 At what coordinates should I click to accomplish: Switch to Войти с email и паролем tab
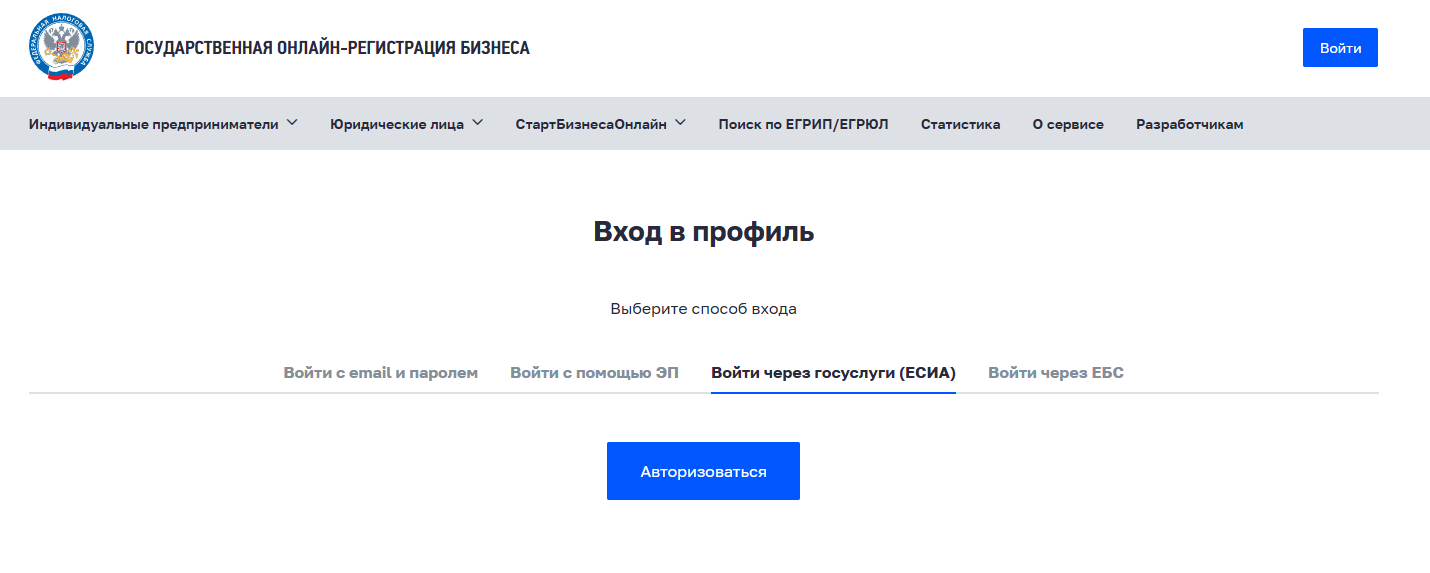click(381, 373)
